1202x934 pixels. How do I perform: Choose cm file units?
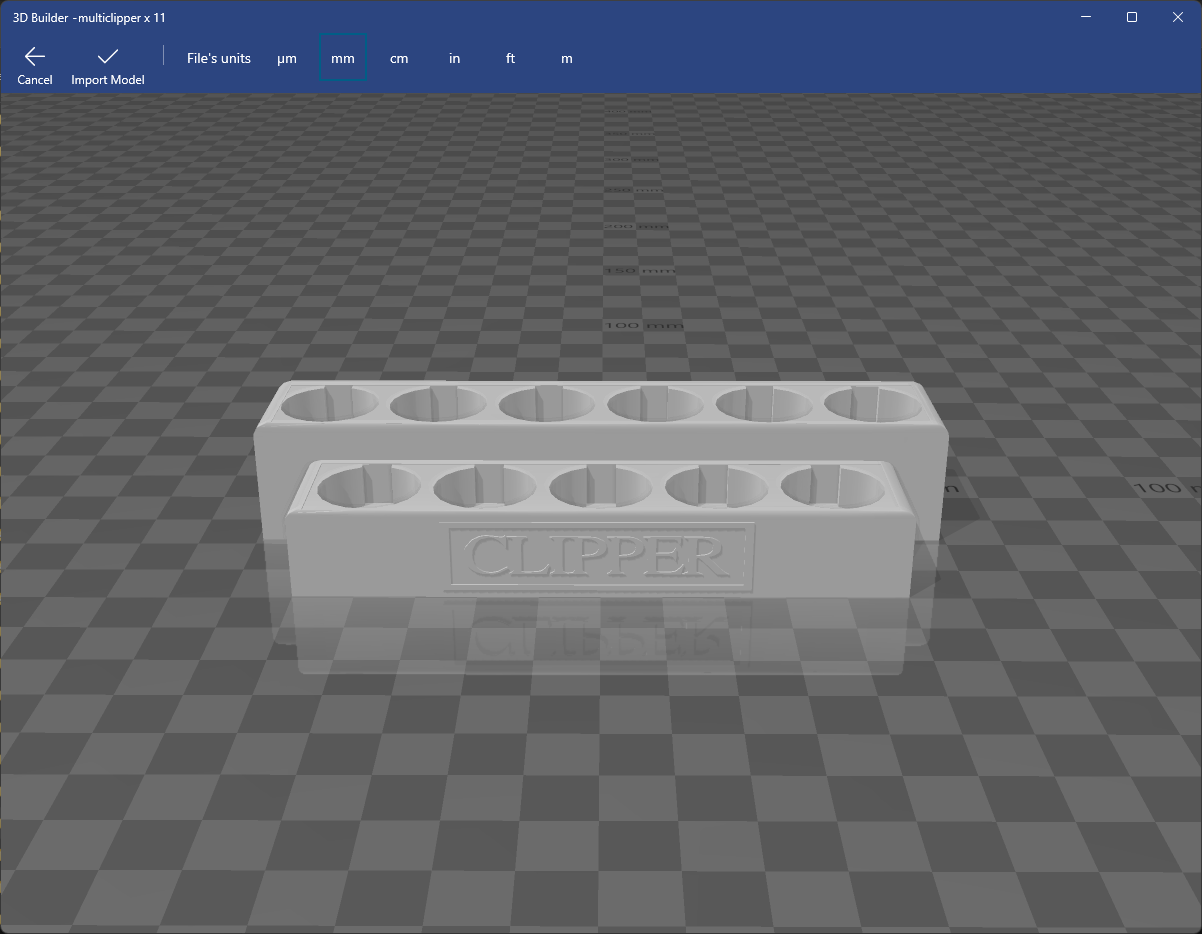(x=399, y=58)
